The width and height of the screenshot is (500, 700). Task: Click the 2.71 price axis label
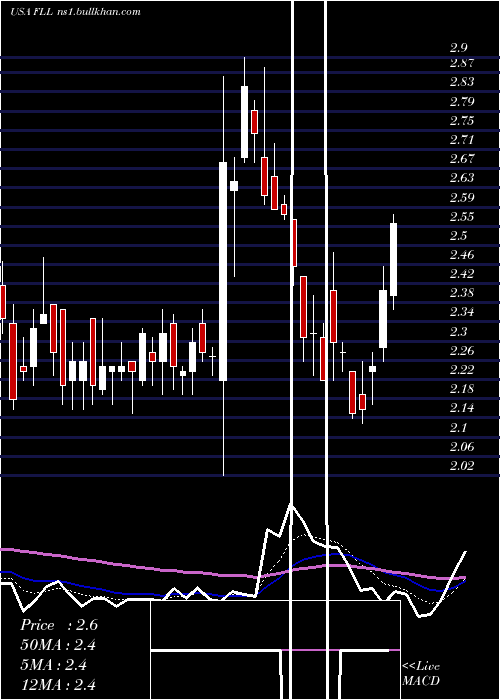click(x=462, y=140)
